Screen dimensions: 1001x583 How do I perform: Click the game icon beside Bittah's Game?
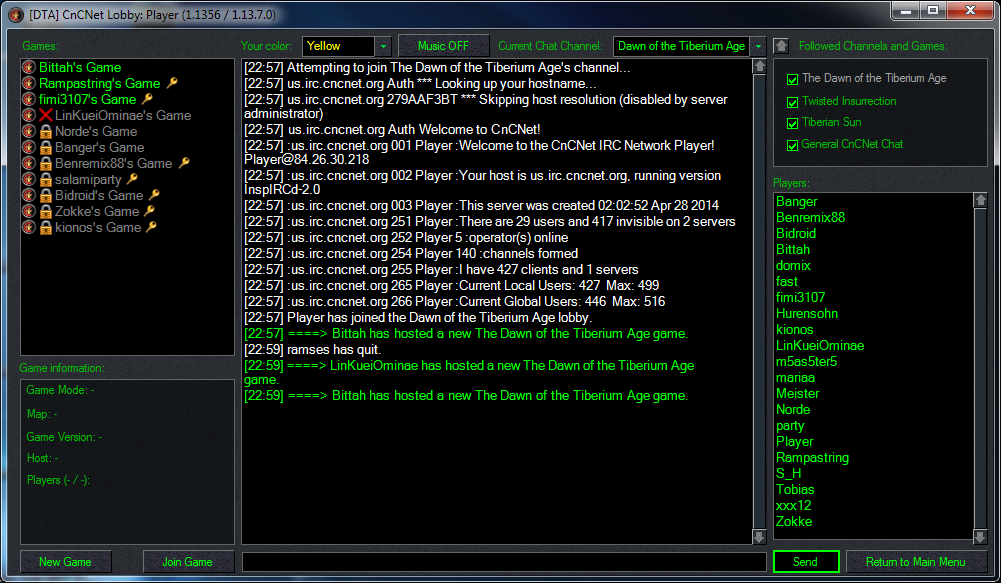pyautogui.click(x=29, y=67)
